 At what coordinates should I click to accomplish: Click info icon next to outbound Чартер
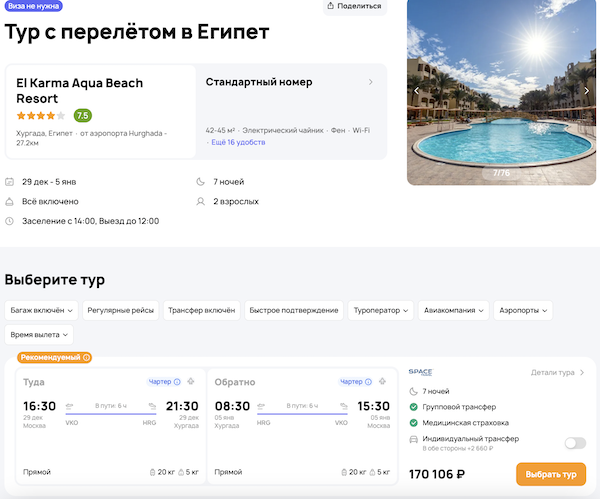pos(177,382)
